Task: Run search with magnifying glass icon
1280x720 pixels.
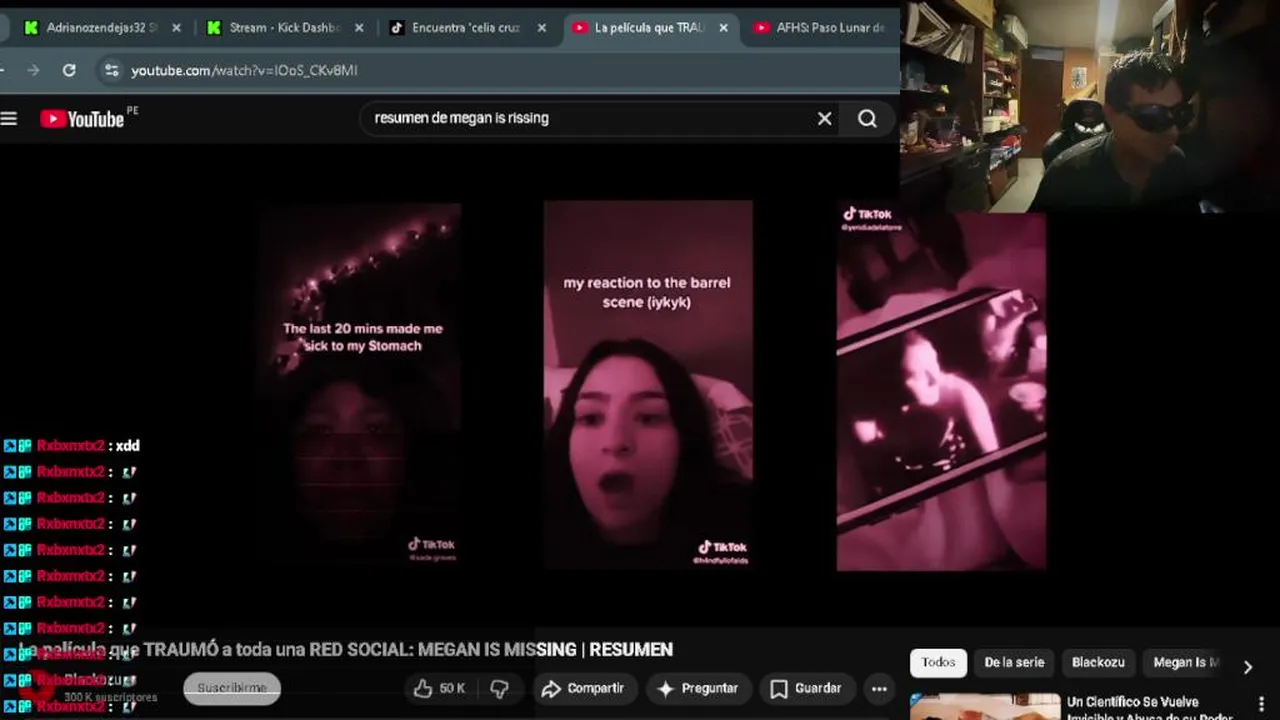Action: click(x=867, y=119)
